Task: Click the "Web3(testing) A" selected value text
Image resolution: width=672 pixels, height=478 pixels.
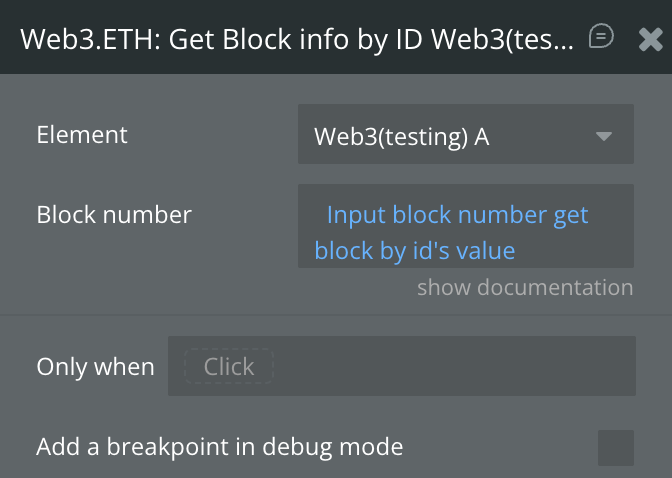Action: 401,136
